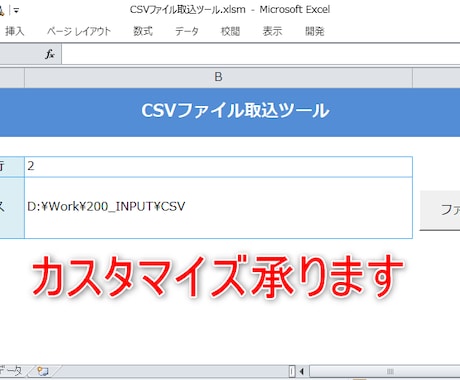Click the horizontal scrollbar left arrow

coord(302,371)
